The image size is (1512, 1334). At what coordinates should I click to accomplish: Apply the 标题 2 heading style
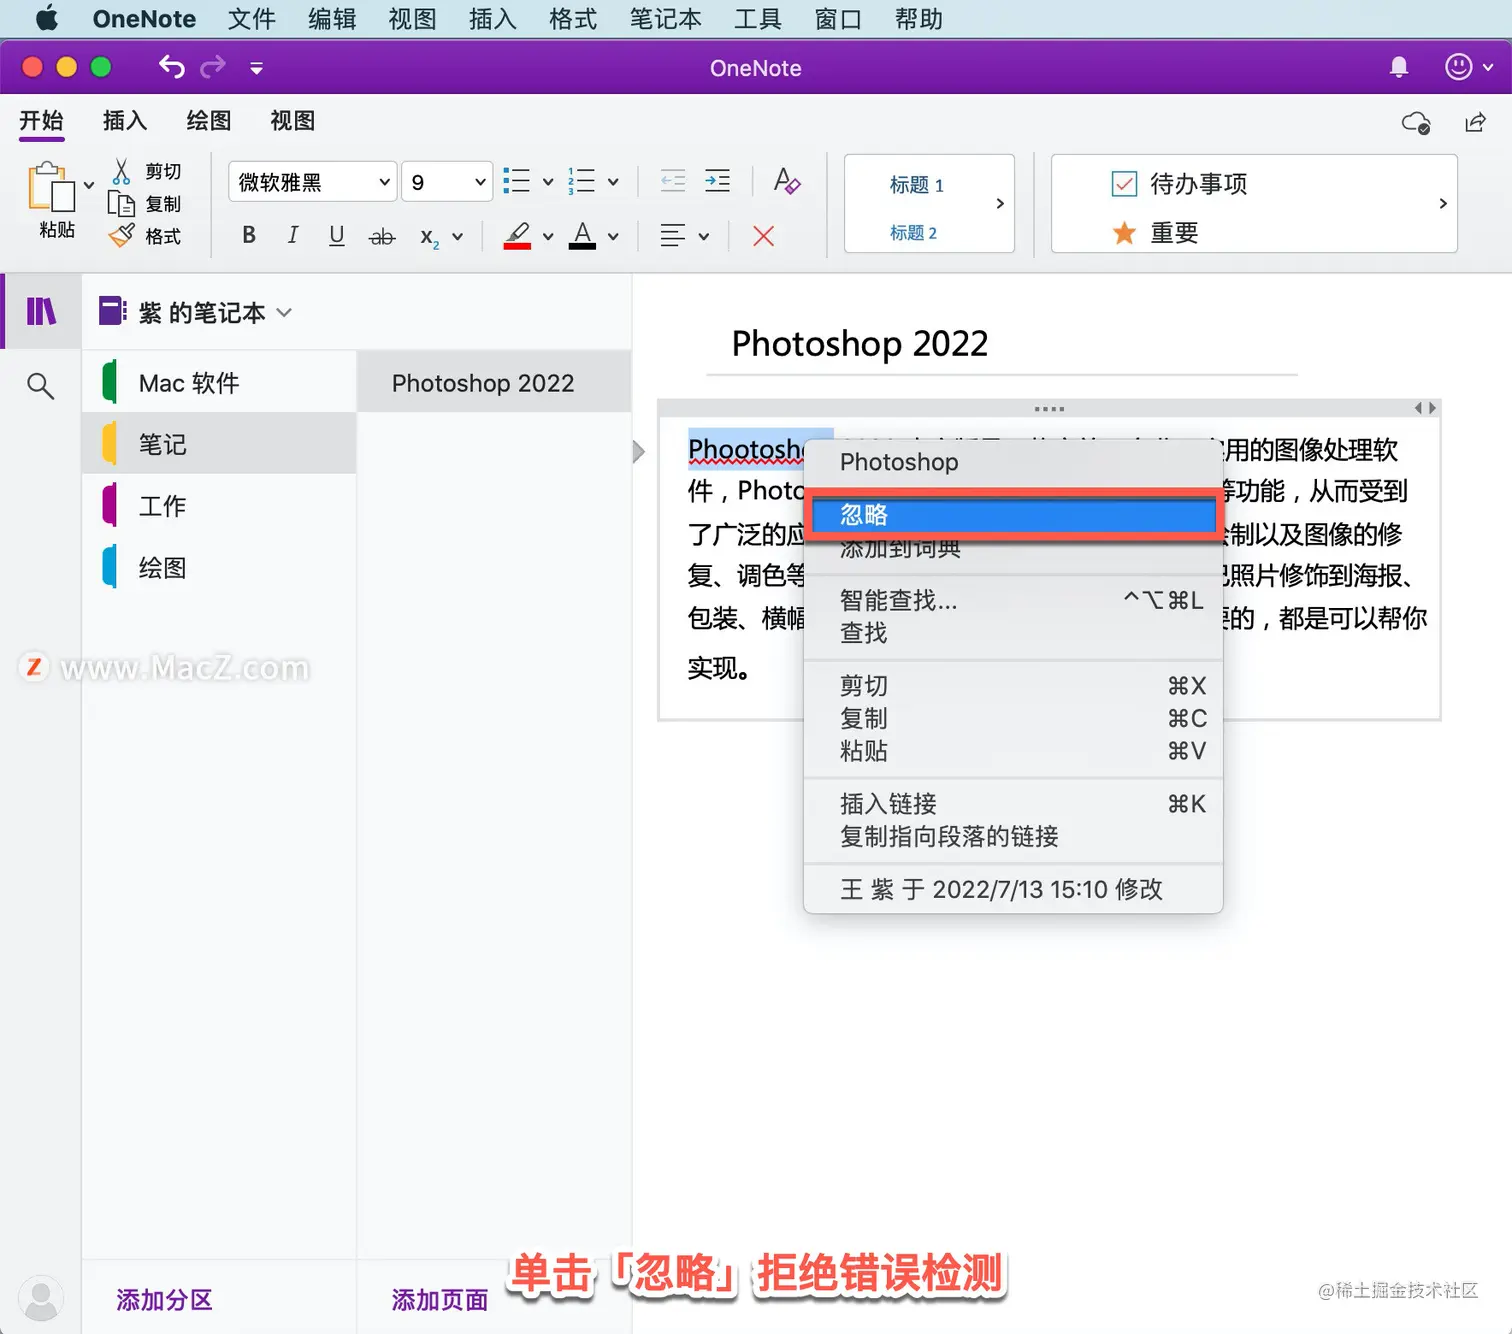pos(913,233)
